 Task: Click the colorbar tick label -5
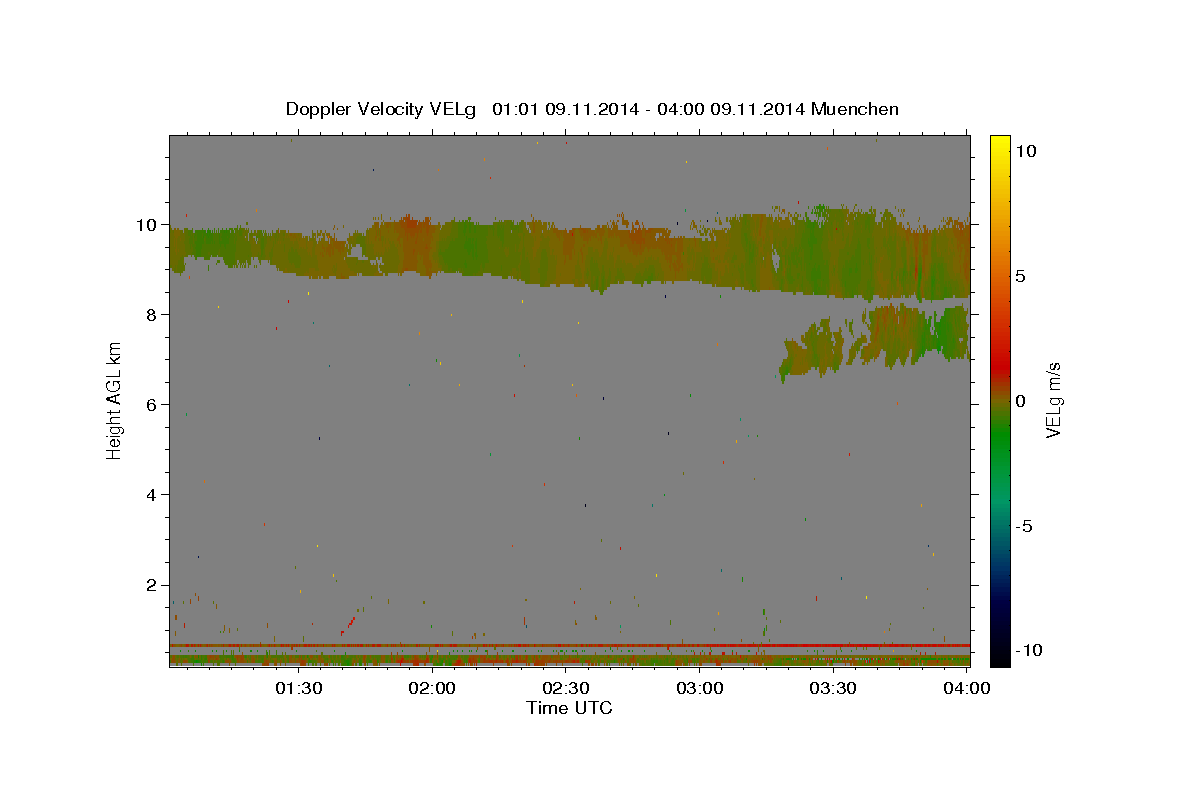tap(1026, 526)
